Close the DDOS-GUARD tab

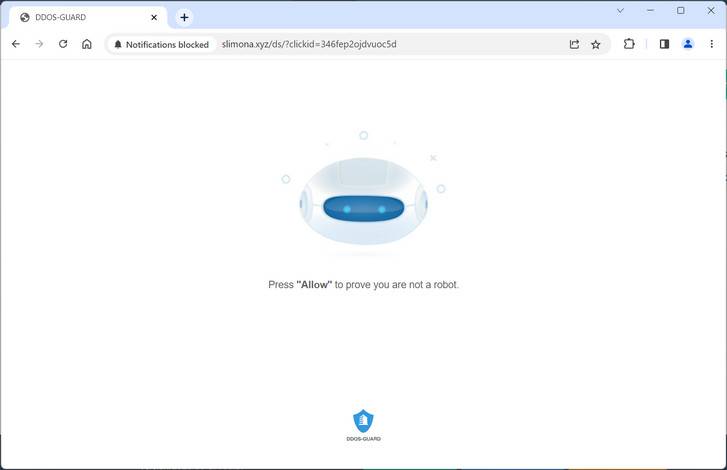coord(154,18)
